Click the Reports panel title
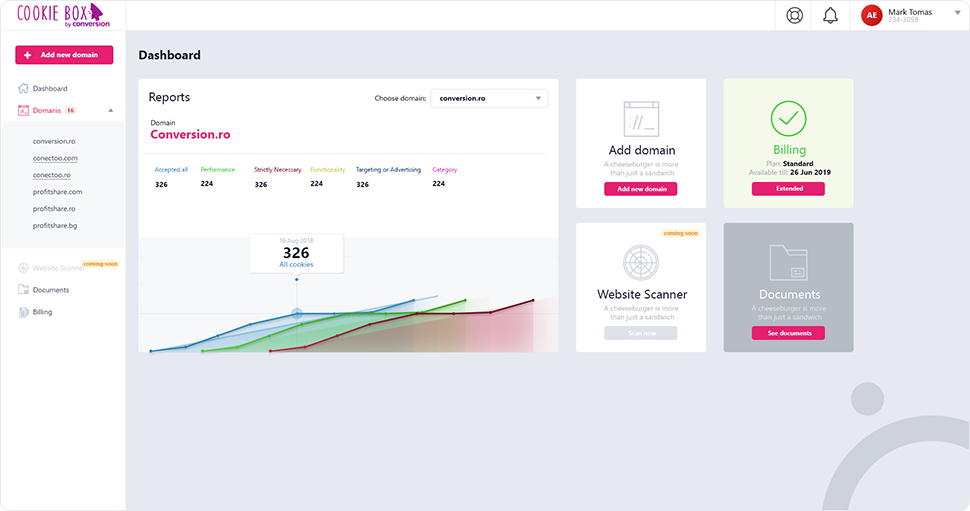Screen dimensions: 970x511 pos(169,97)
